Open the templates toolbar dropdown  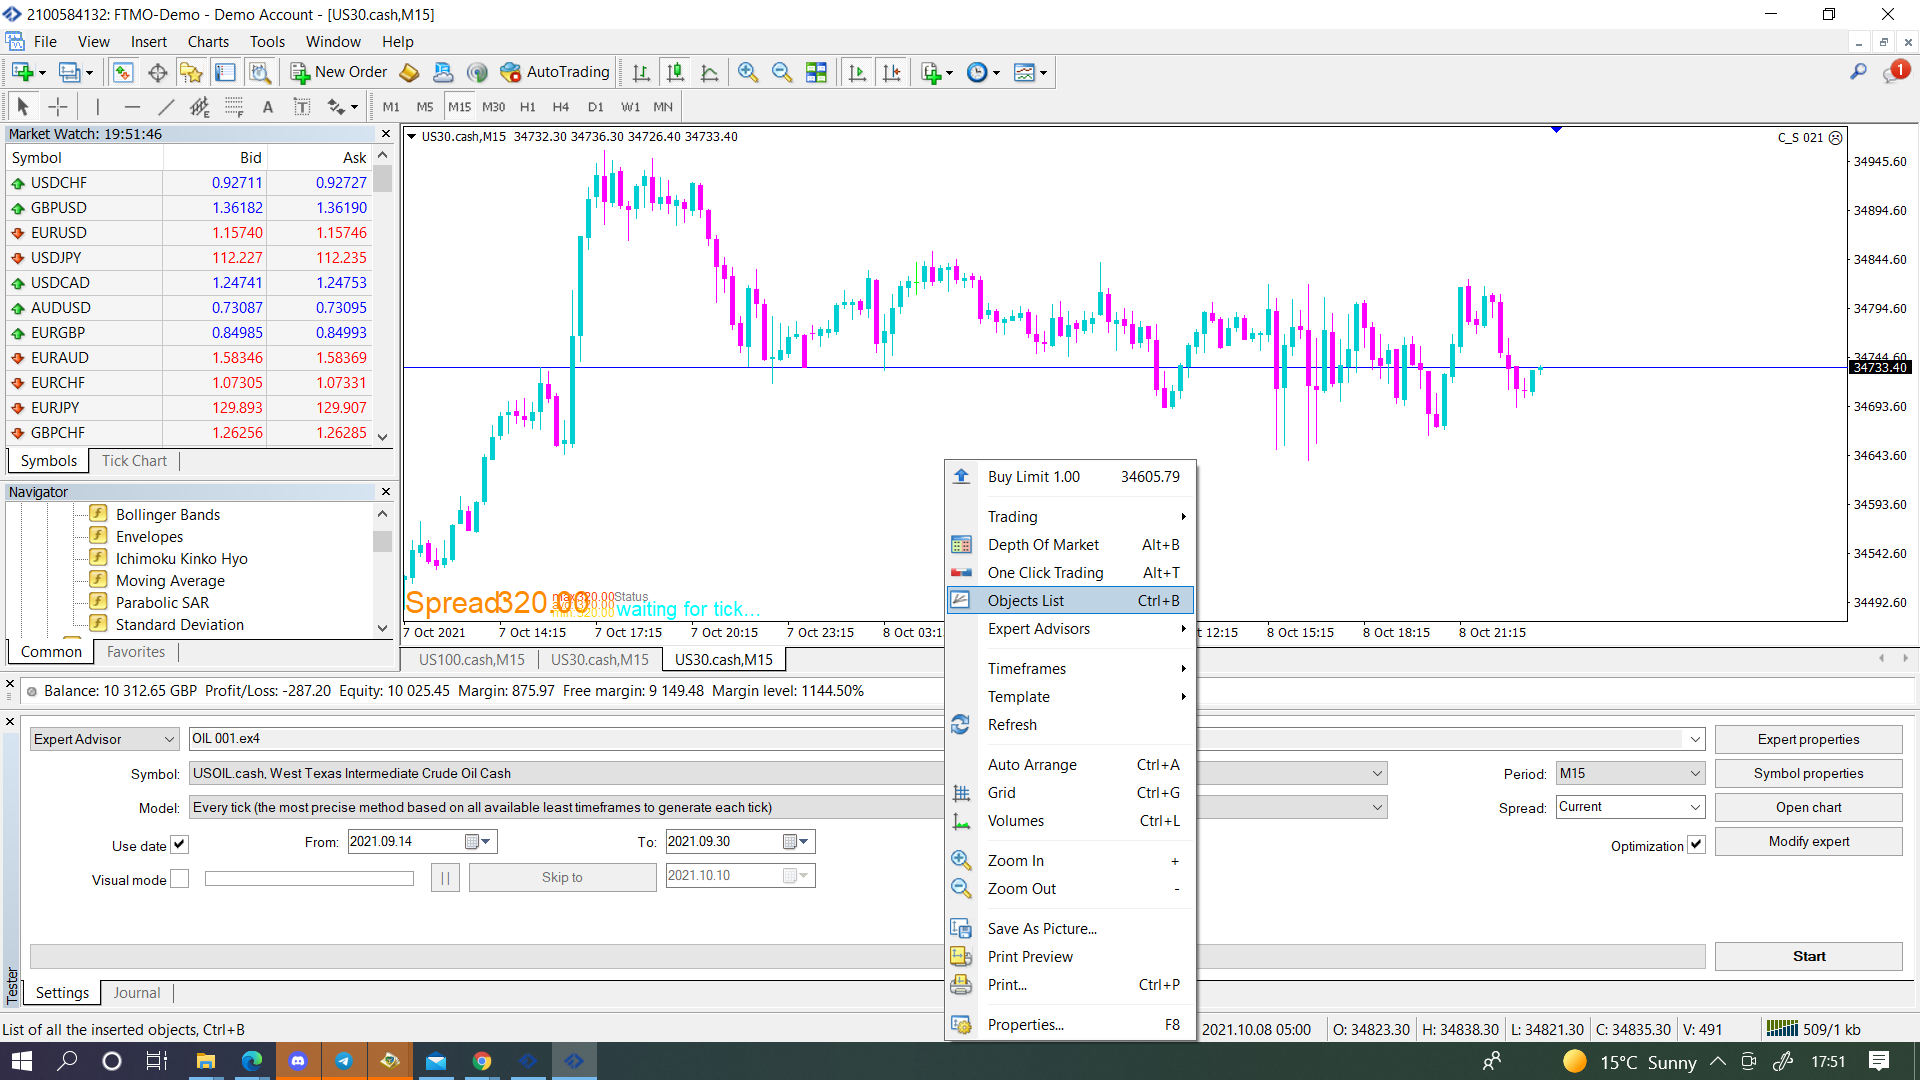(x=1043, y=72)
